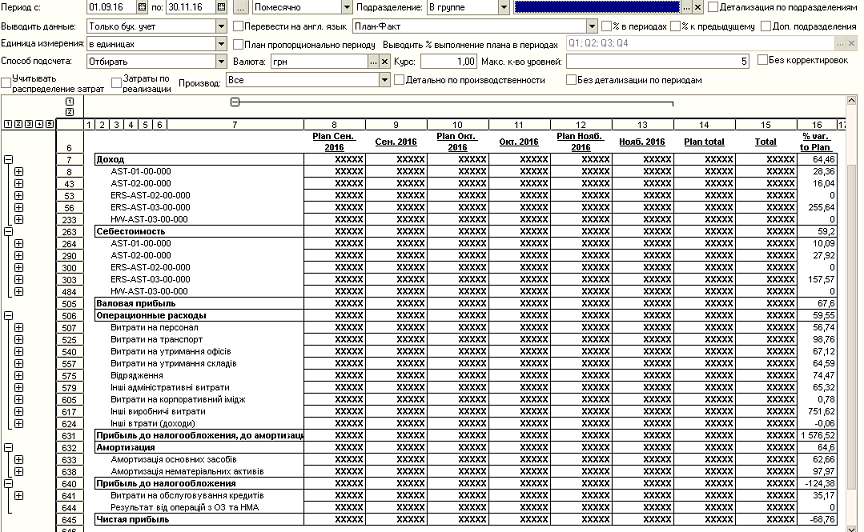This screenshot has width=864, height=532.
Task: Toggle 'Без корректировок' checkbox
Action: [761, 61]
